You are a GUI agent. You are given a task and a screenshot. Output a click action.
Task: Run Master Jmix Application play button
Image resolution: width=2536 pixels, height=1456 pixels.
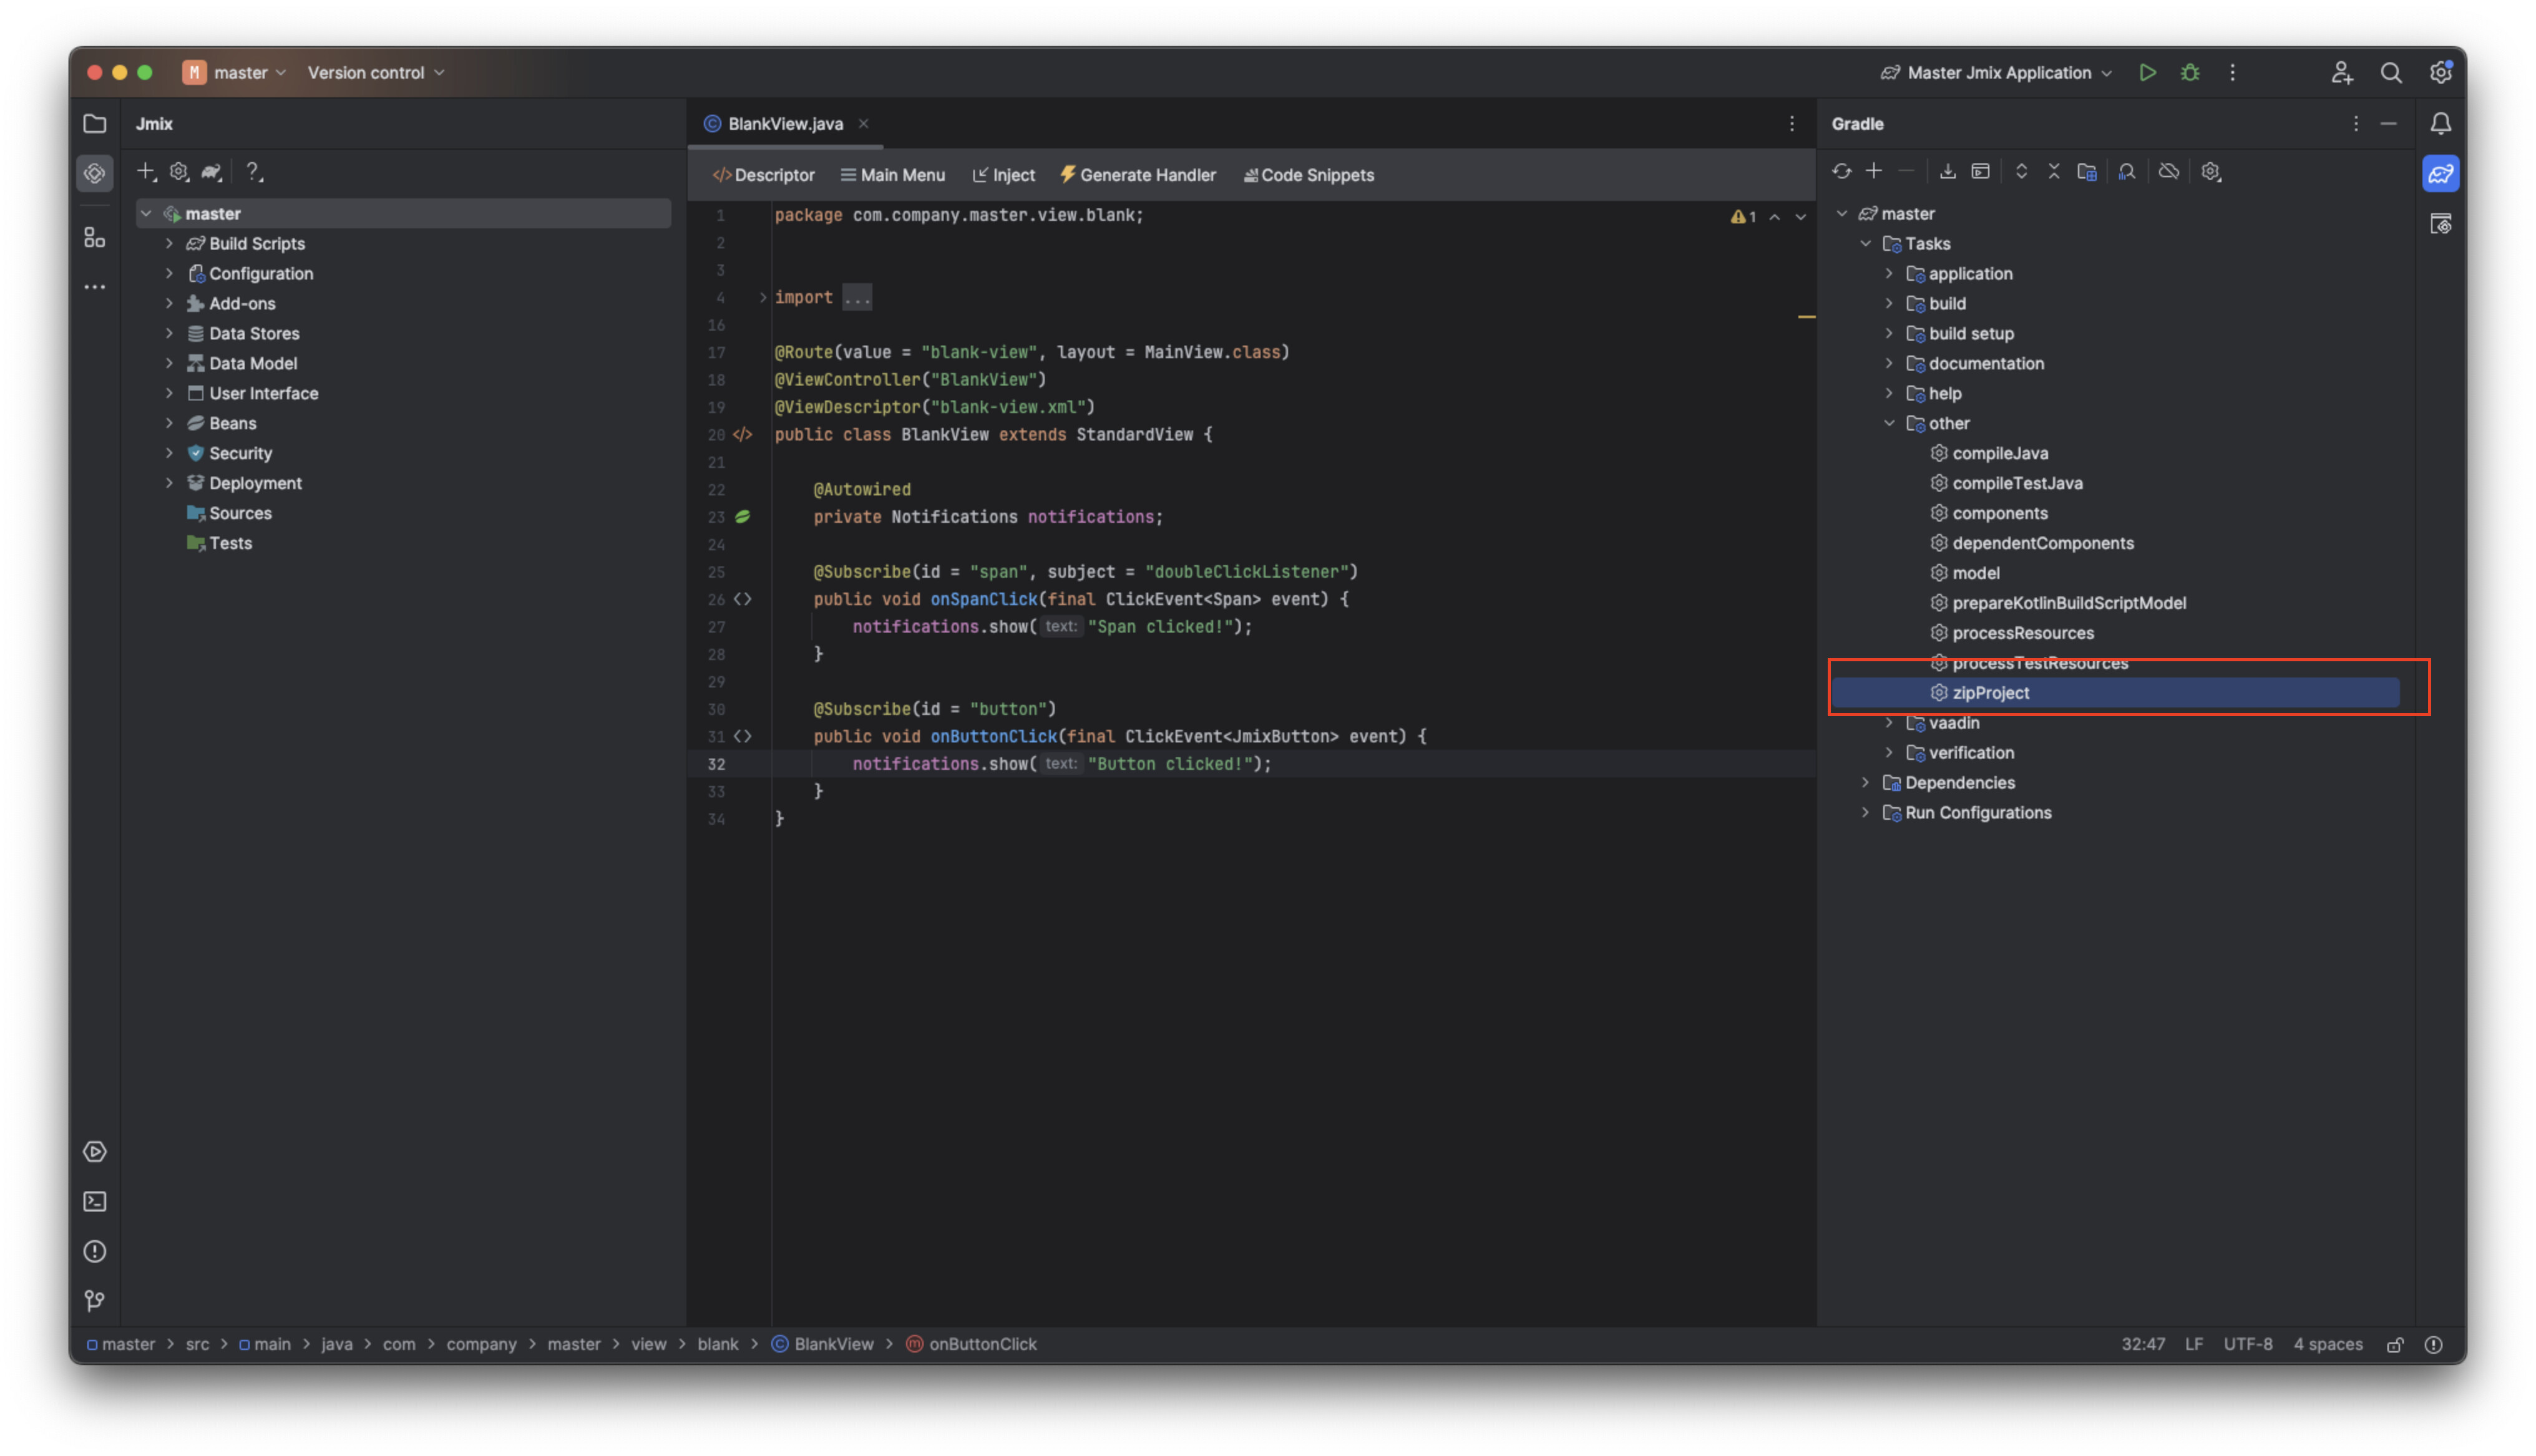[2147, 72]
